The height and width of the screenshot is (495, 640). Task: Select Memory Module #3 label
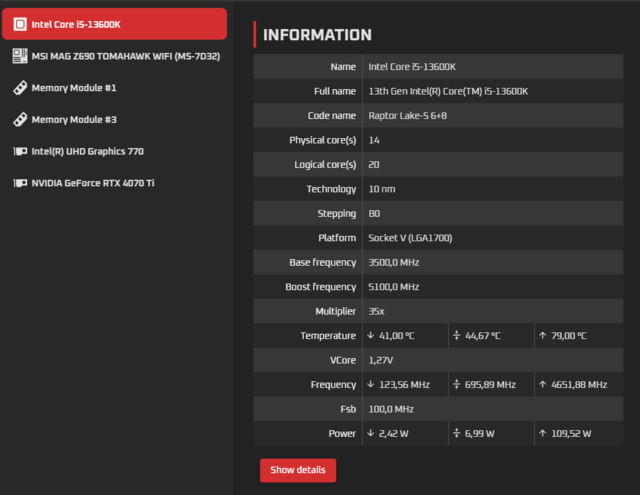coord(74,120)
